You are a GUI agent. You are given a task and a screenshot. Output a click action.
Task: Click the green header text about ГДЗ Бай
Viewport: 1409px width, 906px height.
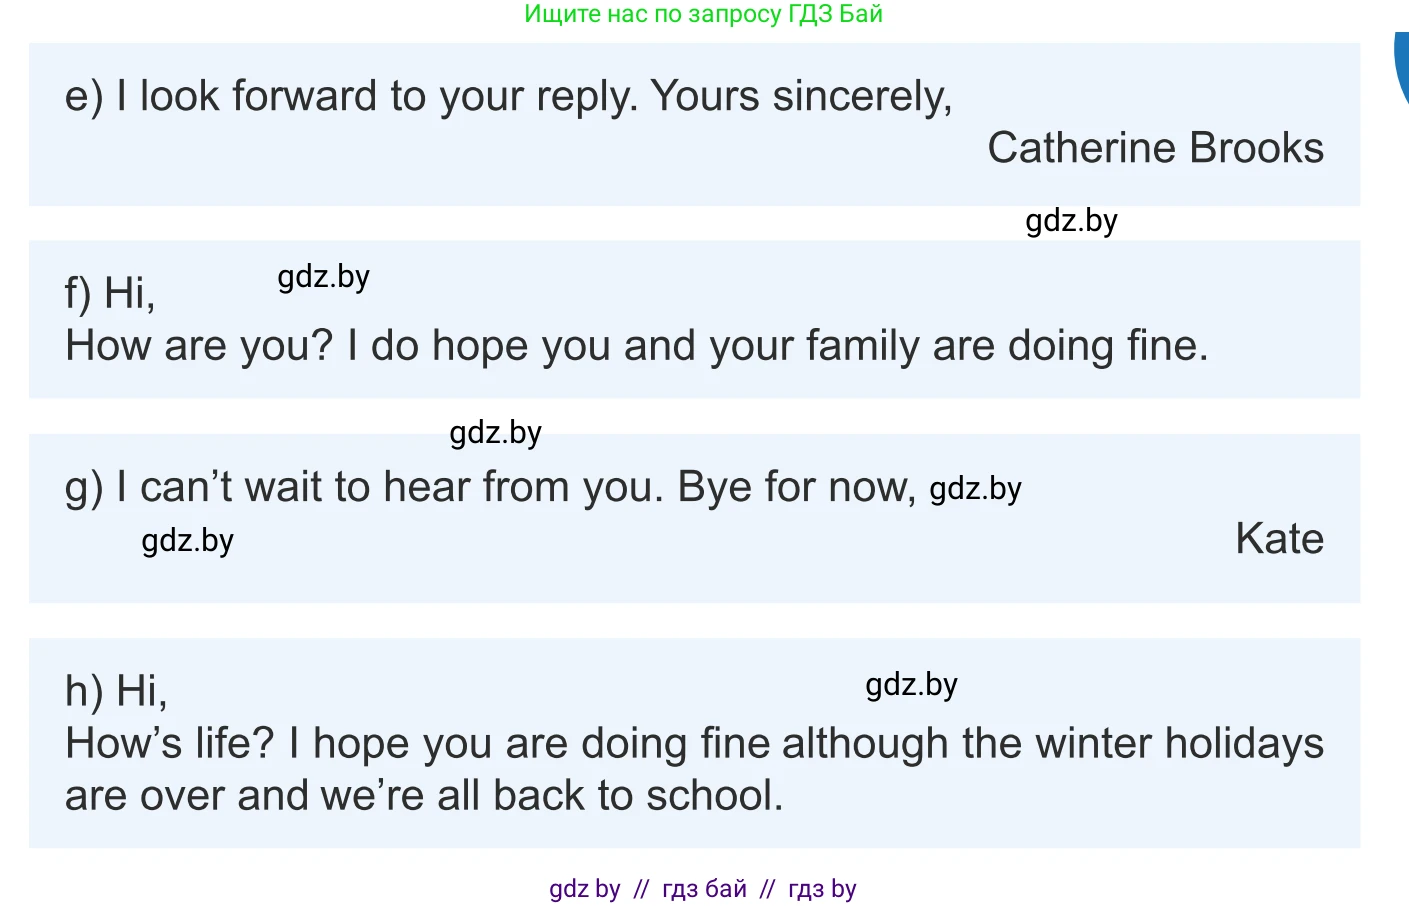(x=703, y=14)
